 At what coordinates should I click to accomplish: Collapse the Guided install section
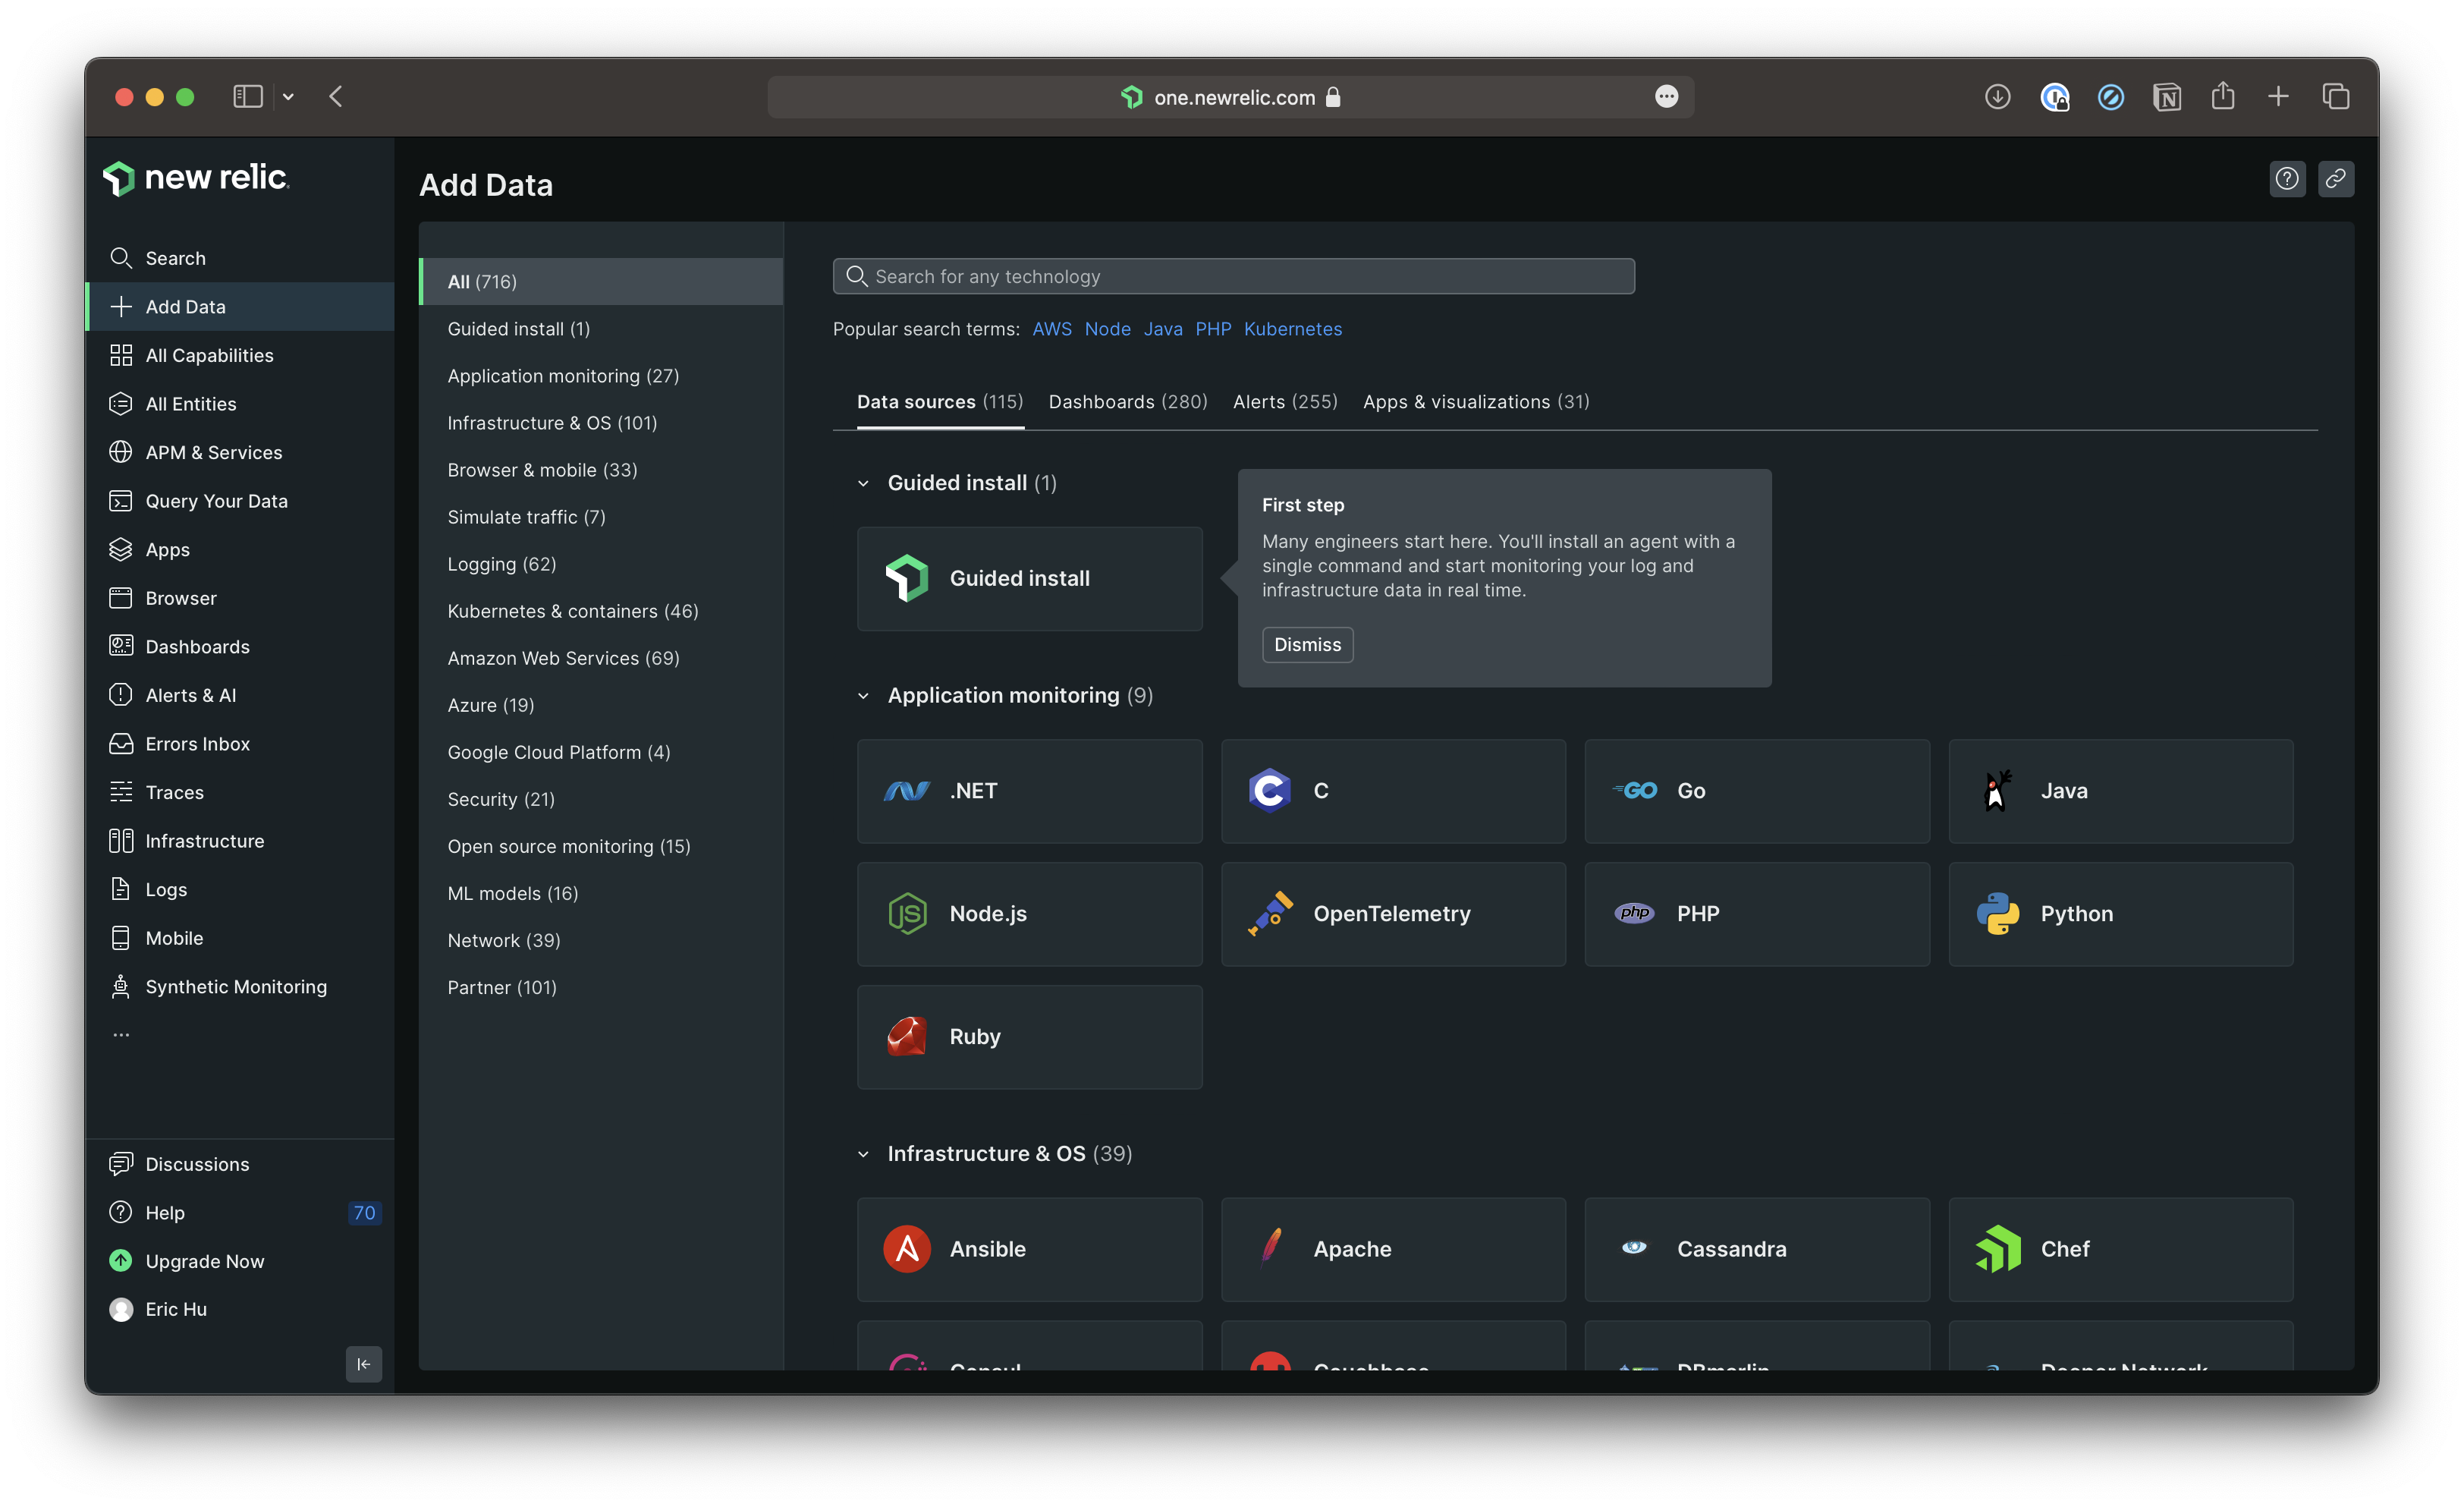point(863,483)
